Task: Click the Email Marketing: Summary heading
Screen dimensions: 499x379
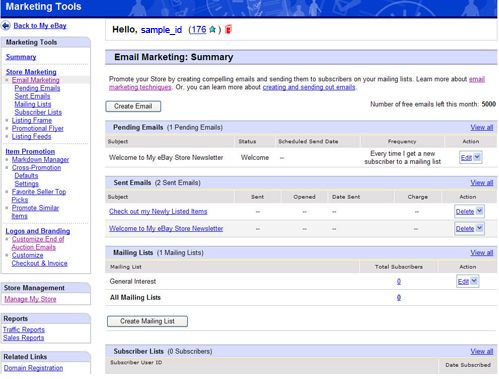Action: coord(174,57)
